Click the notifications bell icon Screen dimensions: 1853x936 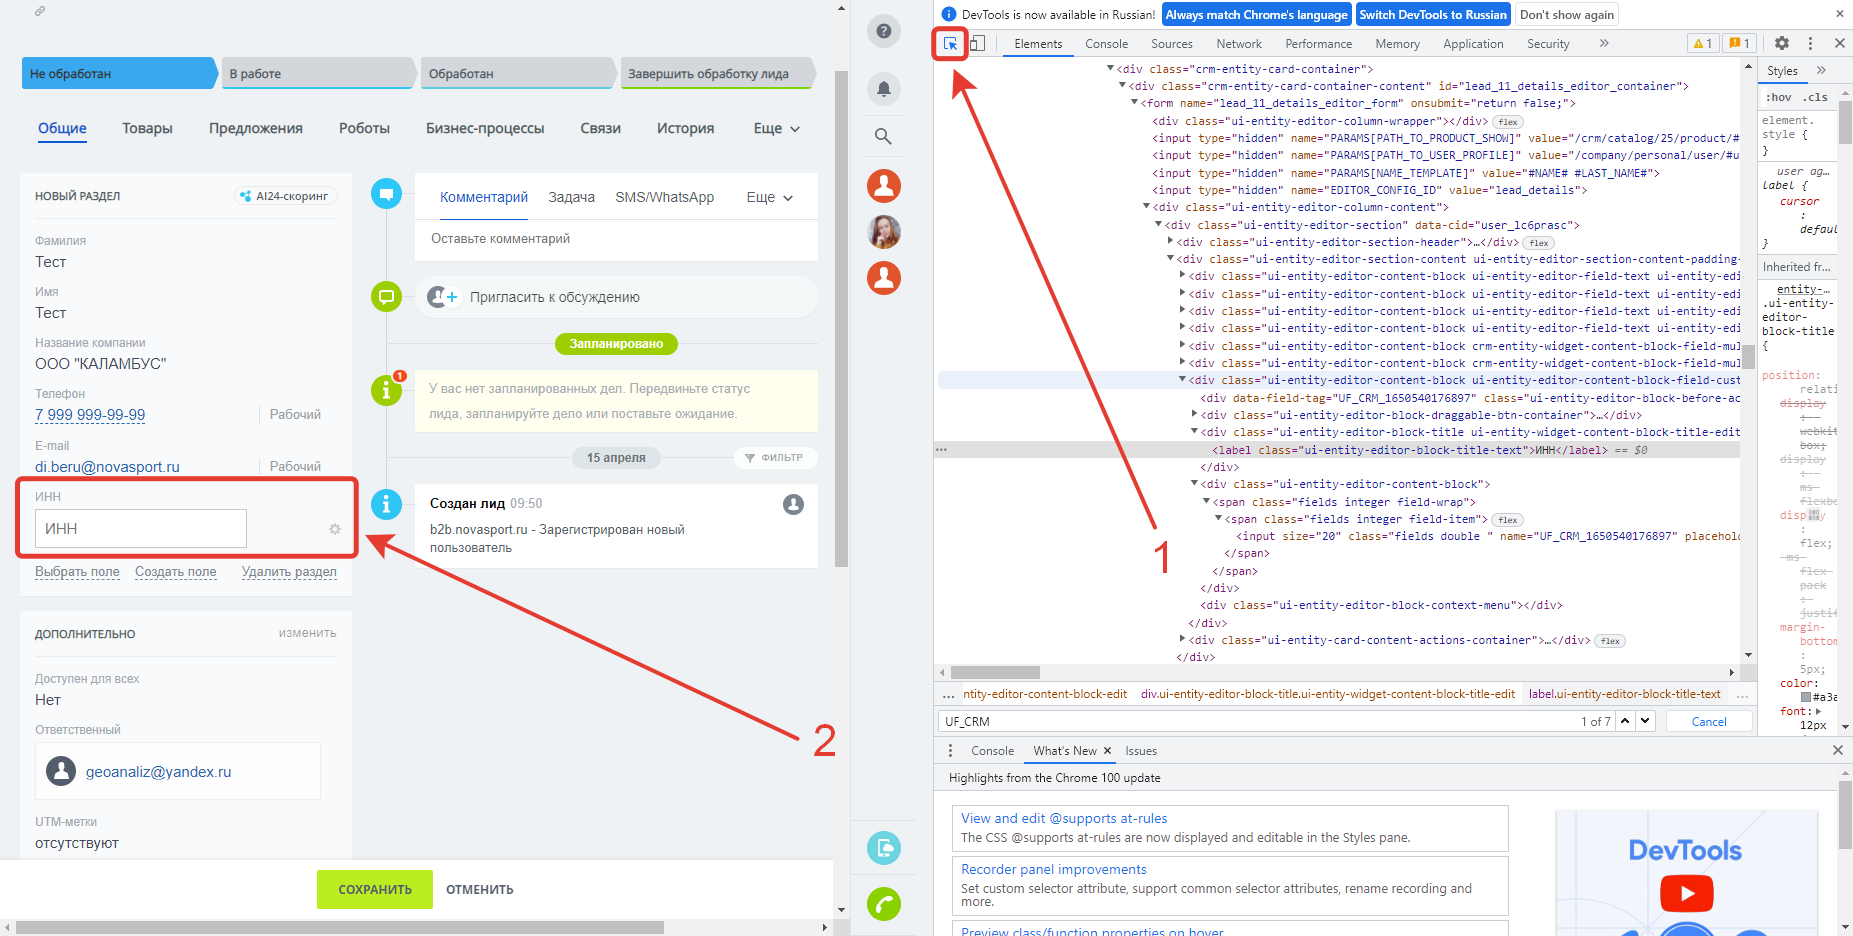click(x=883, y=89)
